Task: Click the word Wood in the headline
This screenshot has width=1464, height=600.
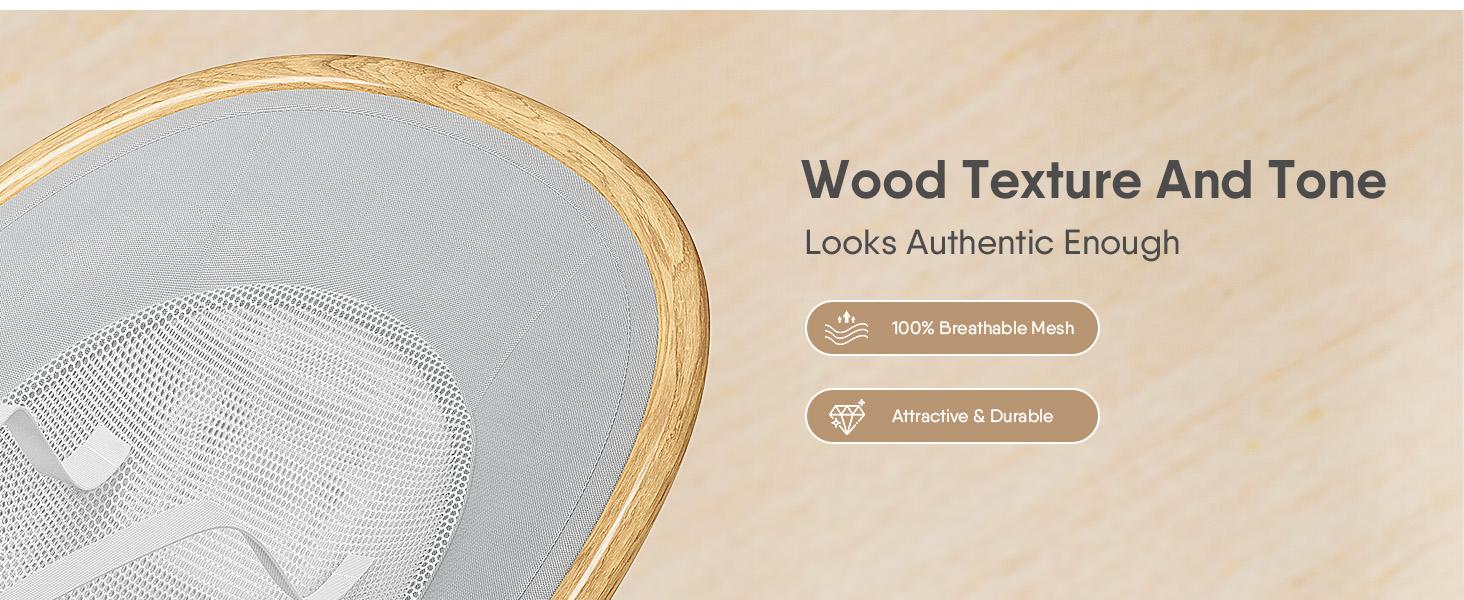Action: (x=875, y=180)
